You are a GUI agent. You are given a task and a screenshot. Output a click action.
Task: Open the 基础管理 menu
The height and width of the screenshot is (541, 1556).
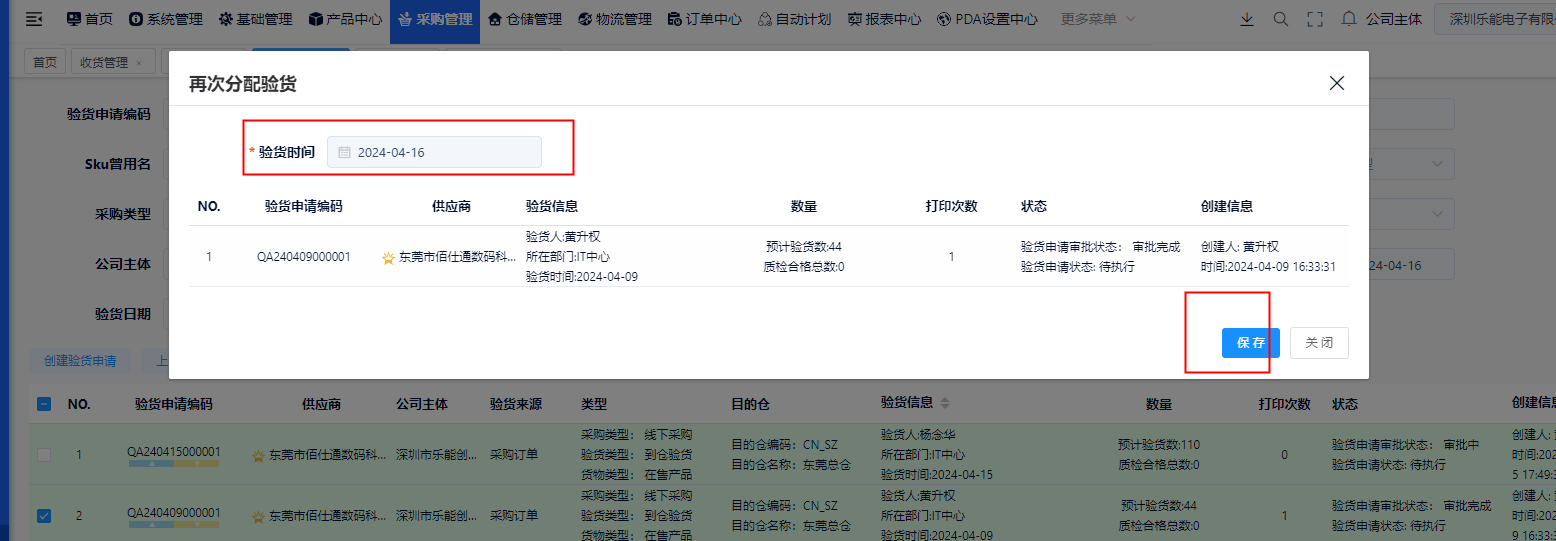tap(255, 19)
